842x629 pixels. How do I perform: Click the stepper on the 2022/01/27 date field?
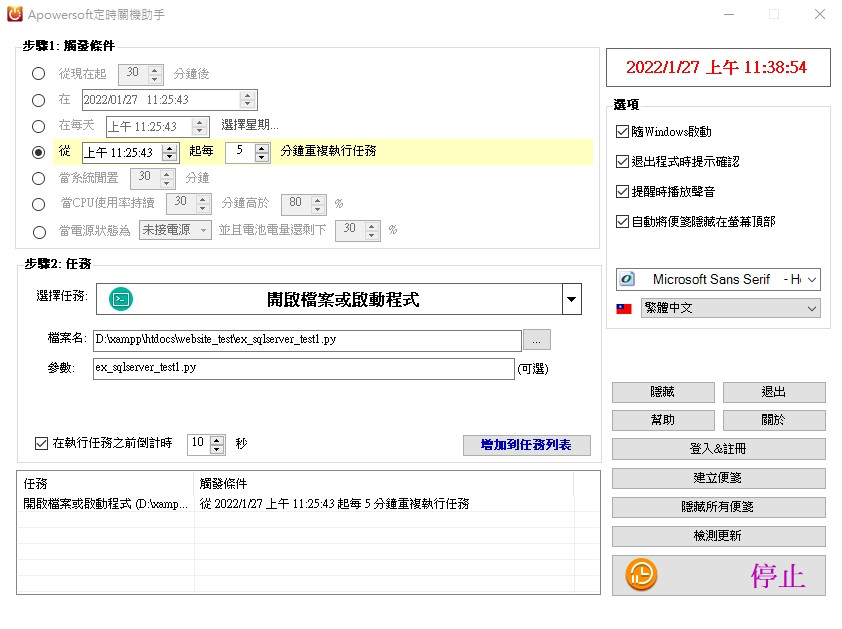pos(248,100)
